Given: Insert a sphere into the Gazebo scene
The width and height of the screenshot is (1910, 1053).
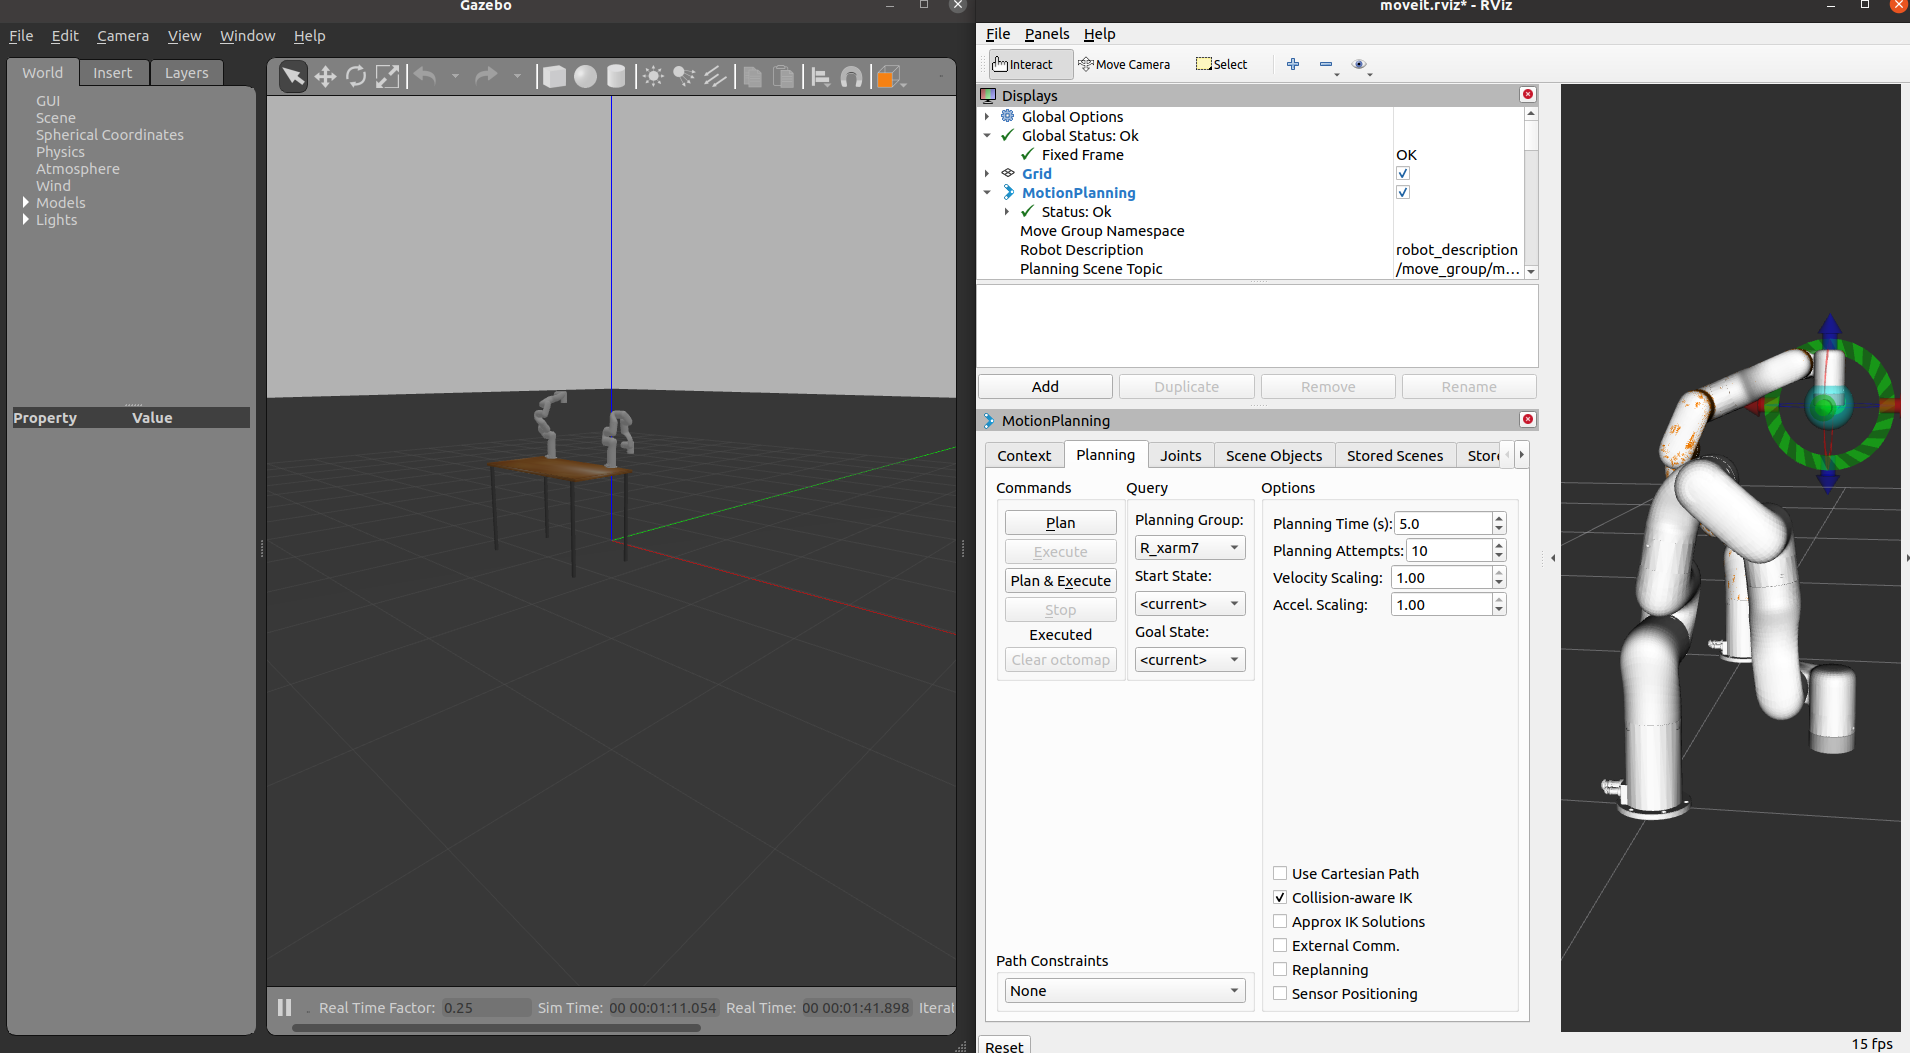Looking at the screenshot, I should 585,77.
